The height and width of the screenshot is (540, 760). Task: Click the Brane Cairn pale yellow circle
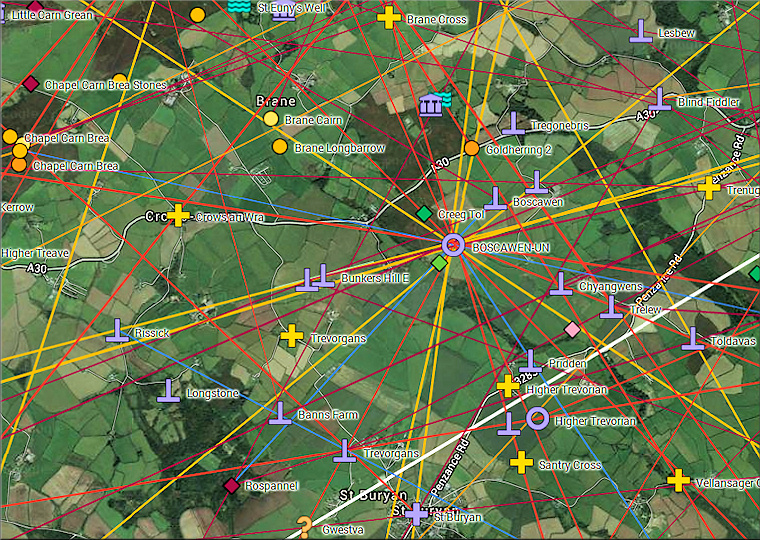click(271, 119)
